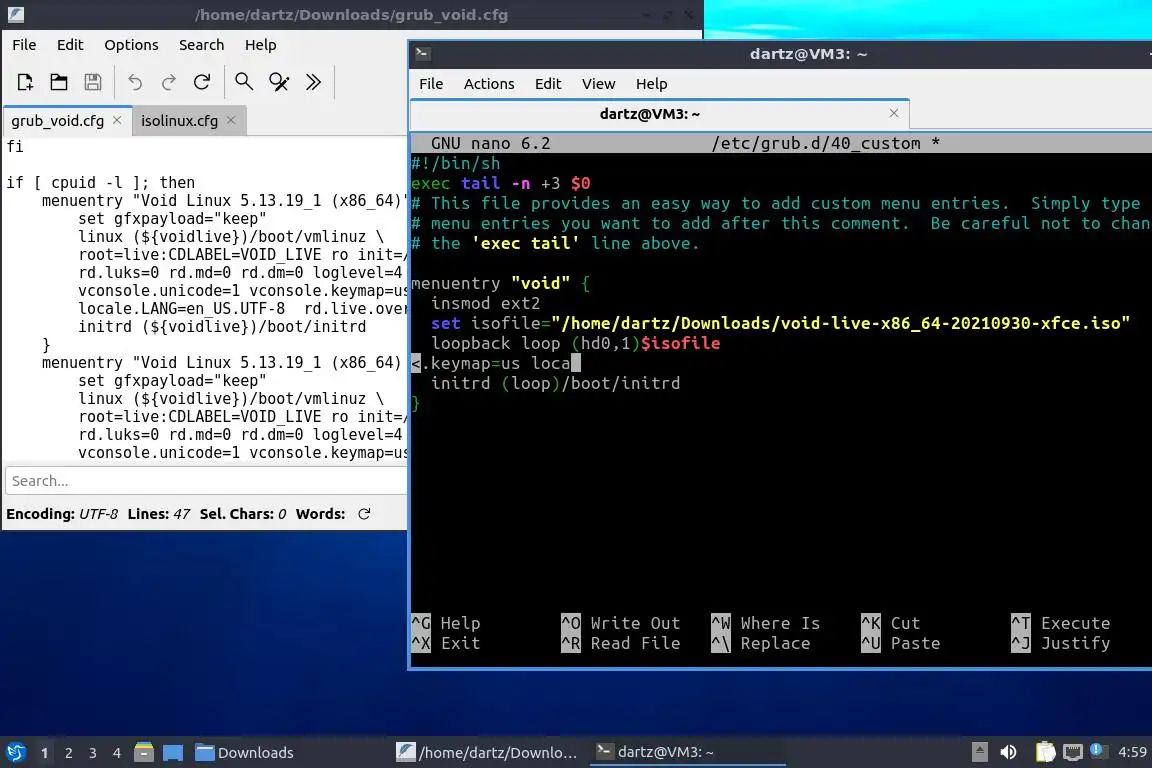
Task: Click the FeatherPad feather icon in title bar
Action: coord(15,14)
